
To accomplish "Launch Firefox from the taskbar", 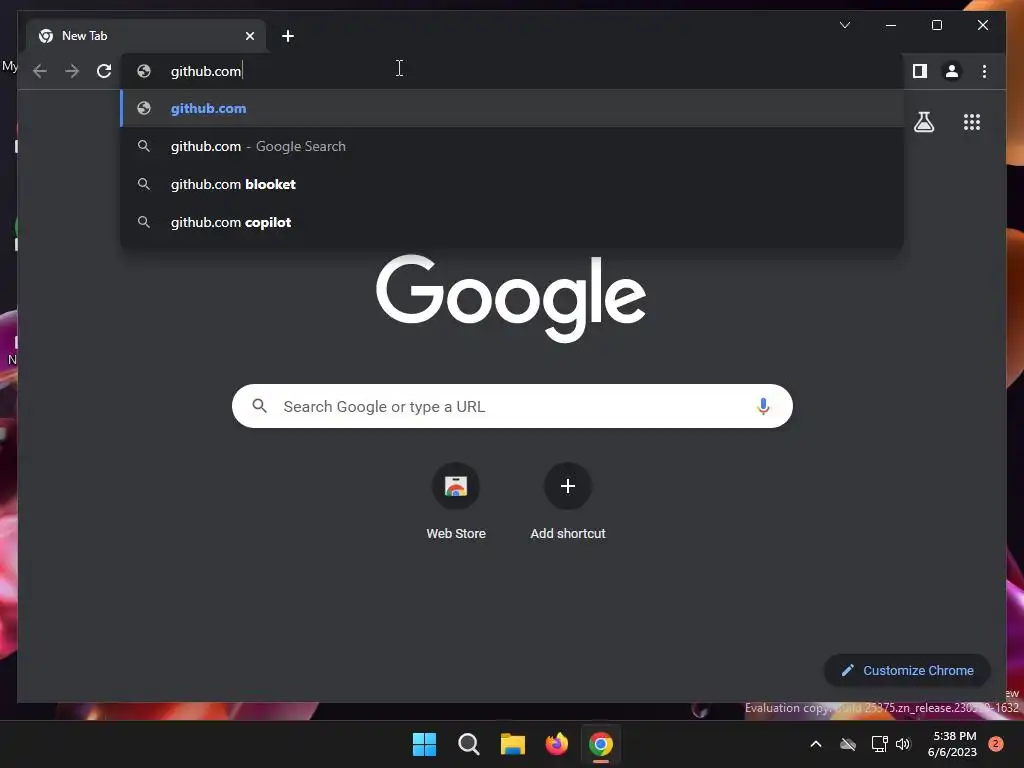I will 556,744.
